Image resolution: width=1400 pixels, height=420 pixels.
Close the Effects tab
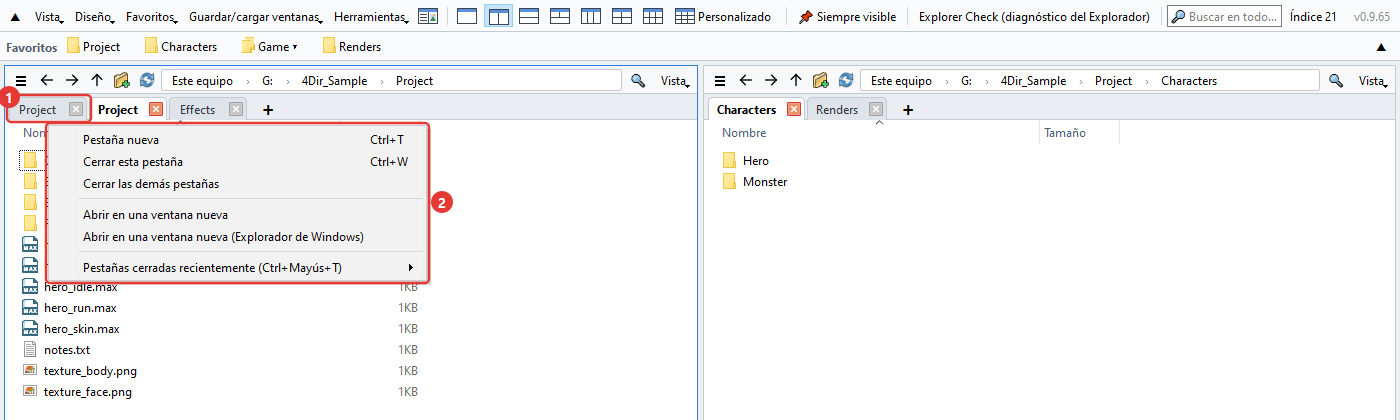coord(236,110)
